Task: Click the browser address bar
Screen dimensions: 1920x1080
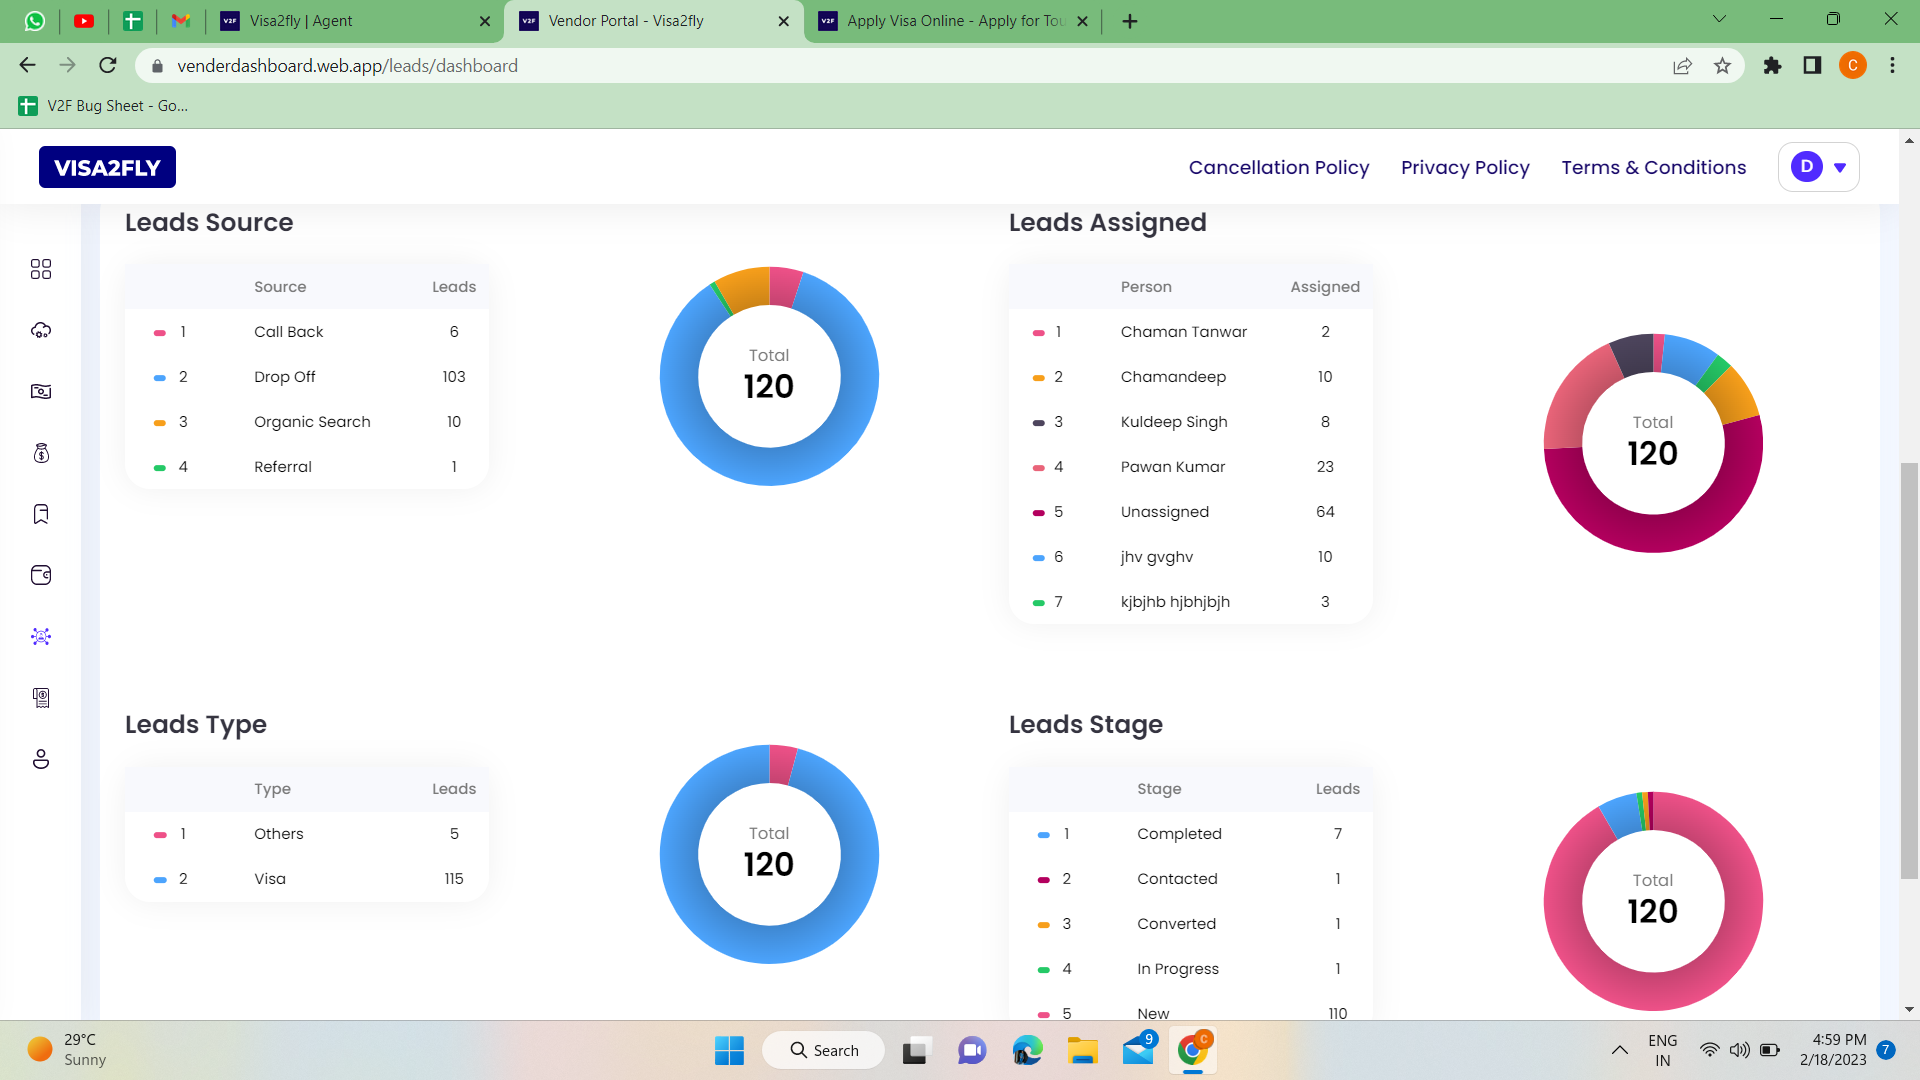Action: click(900, 66)
